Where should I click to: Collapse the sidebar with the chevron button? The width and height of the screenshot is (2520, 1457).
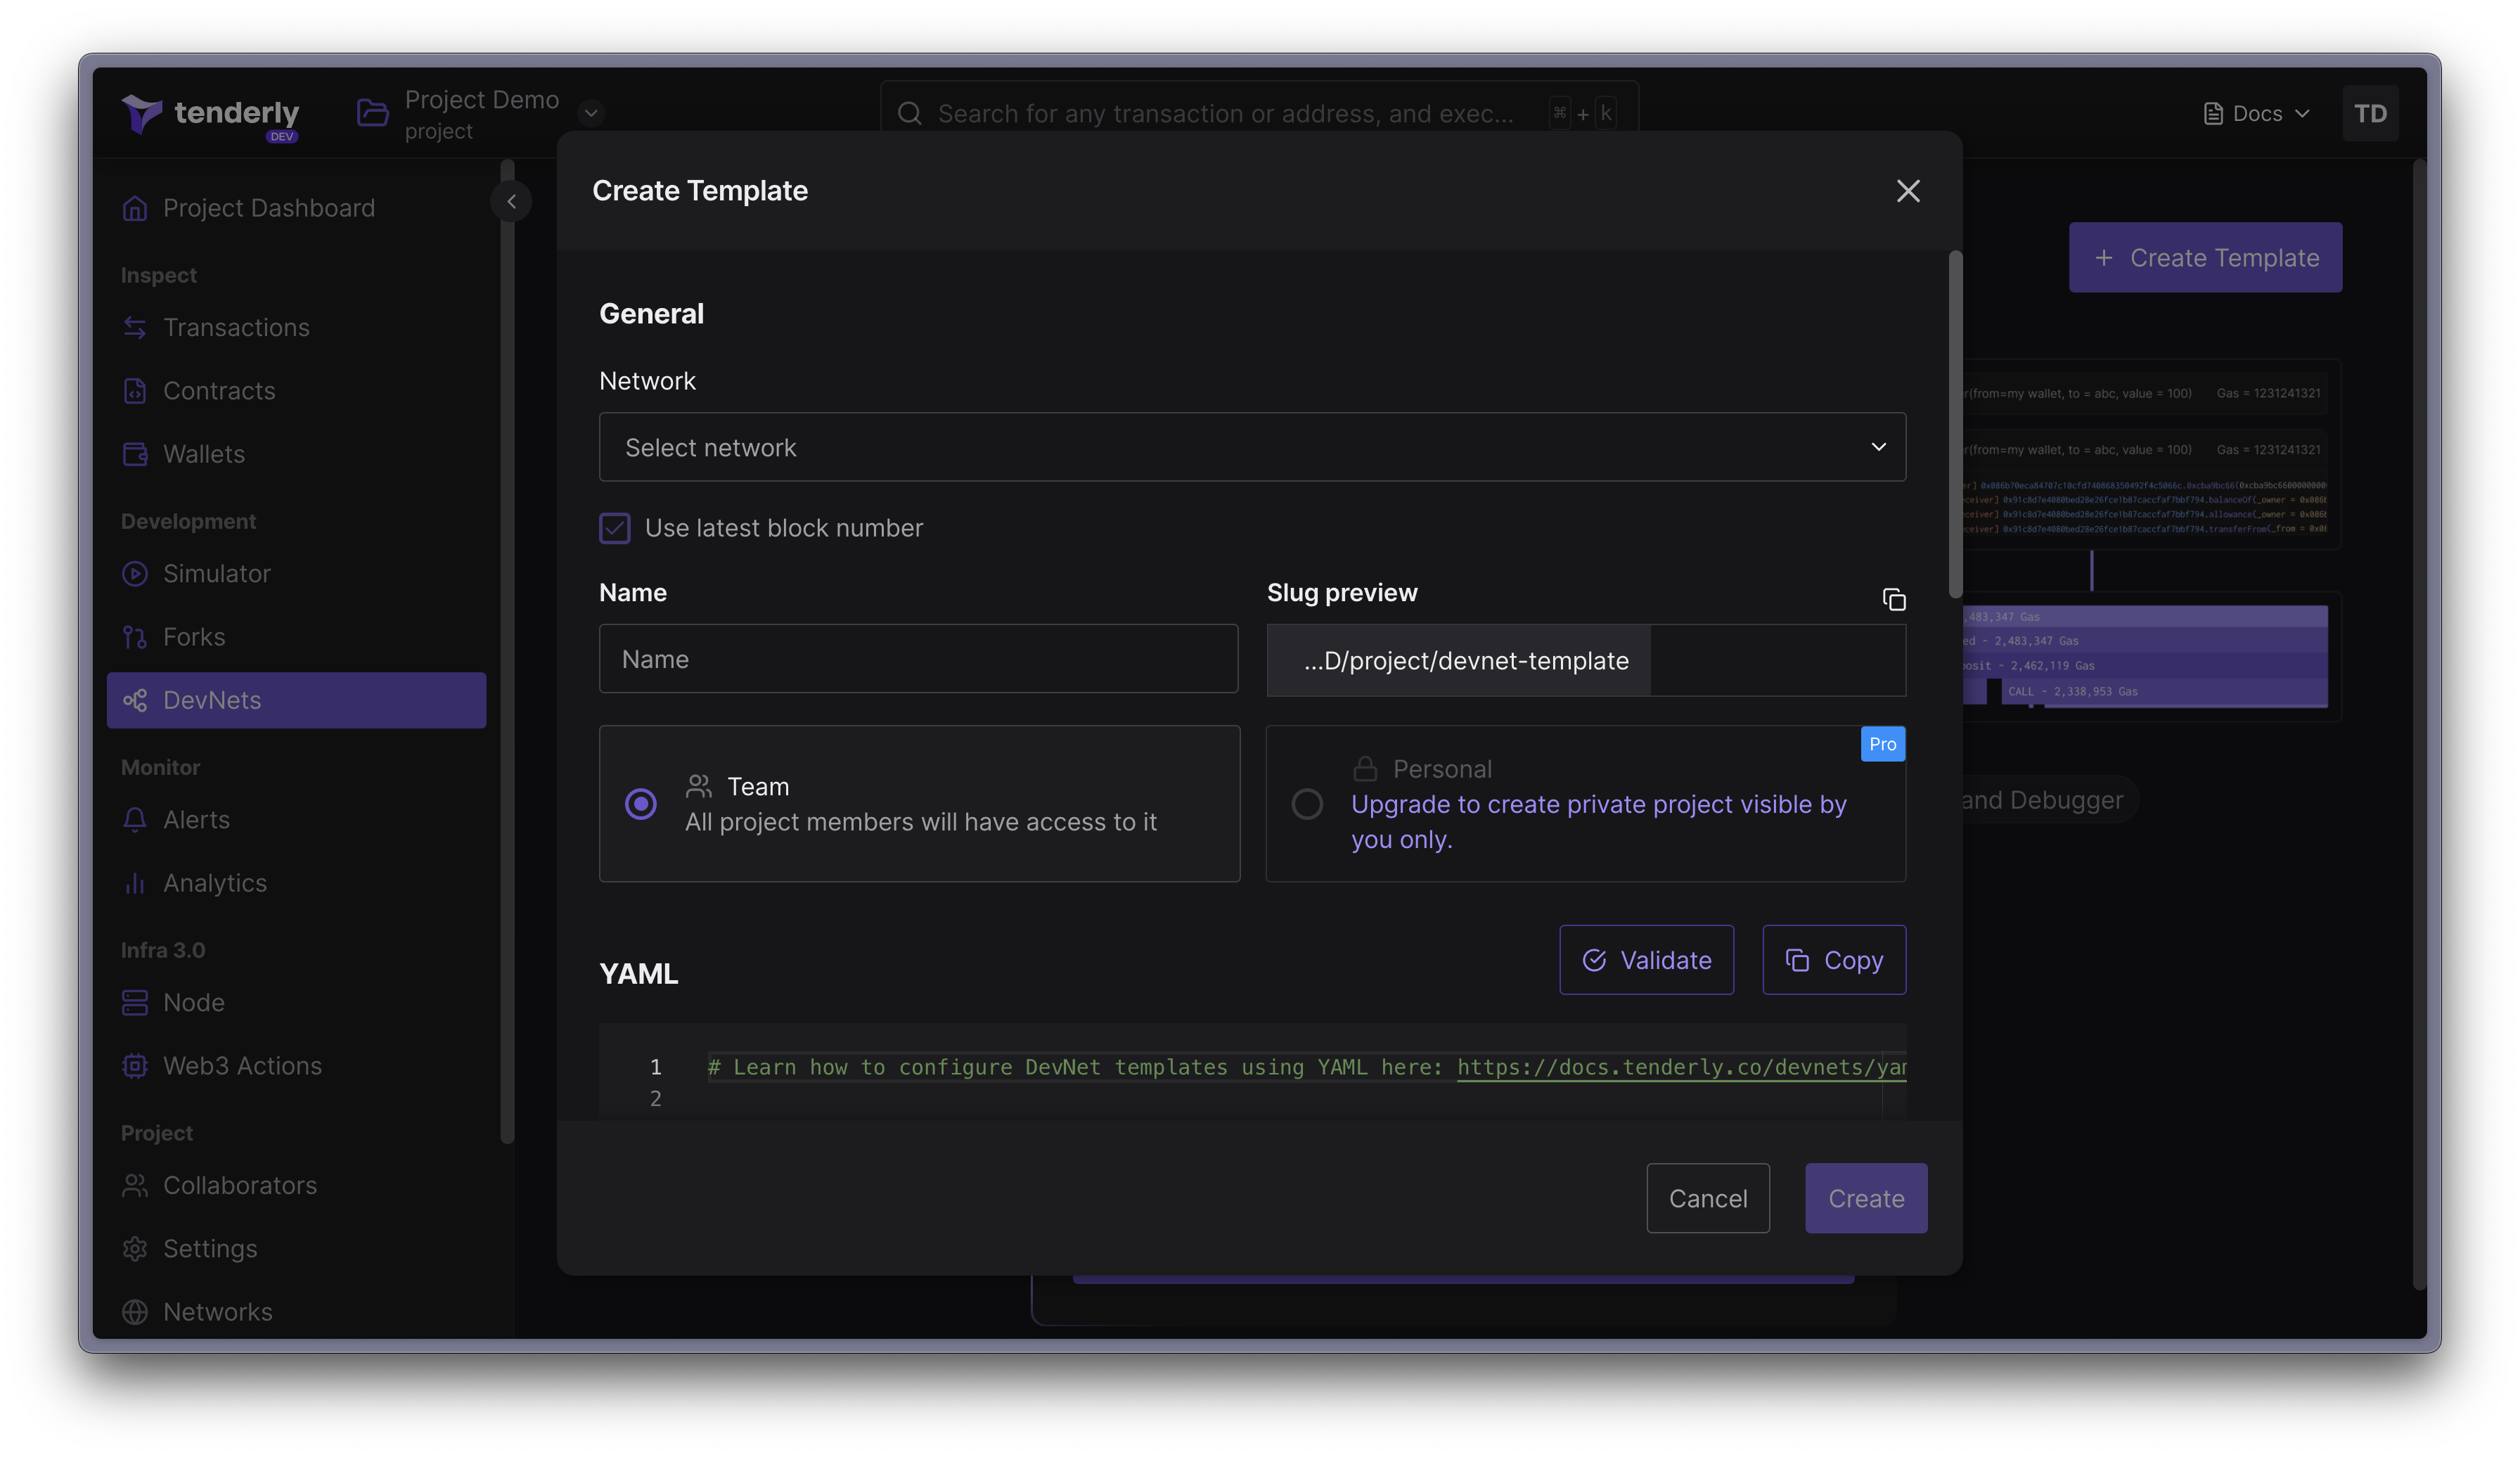(511, 201)
